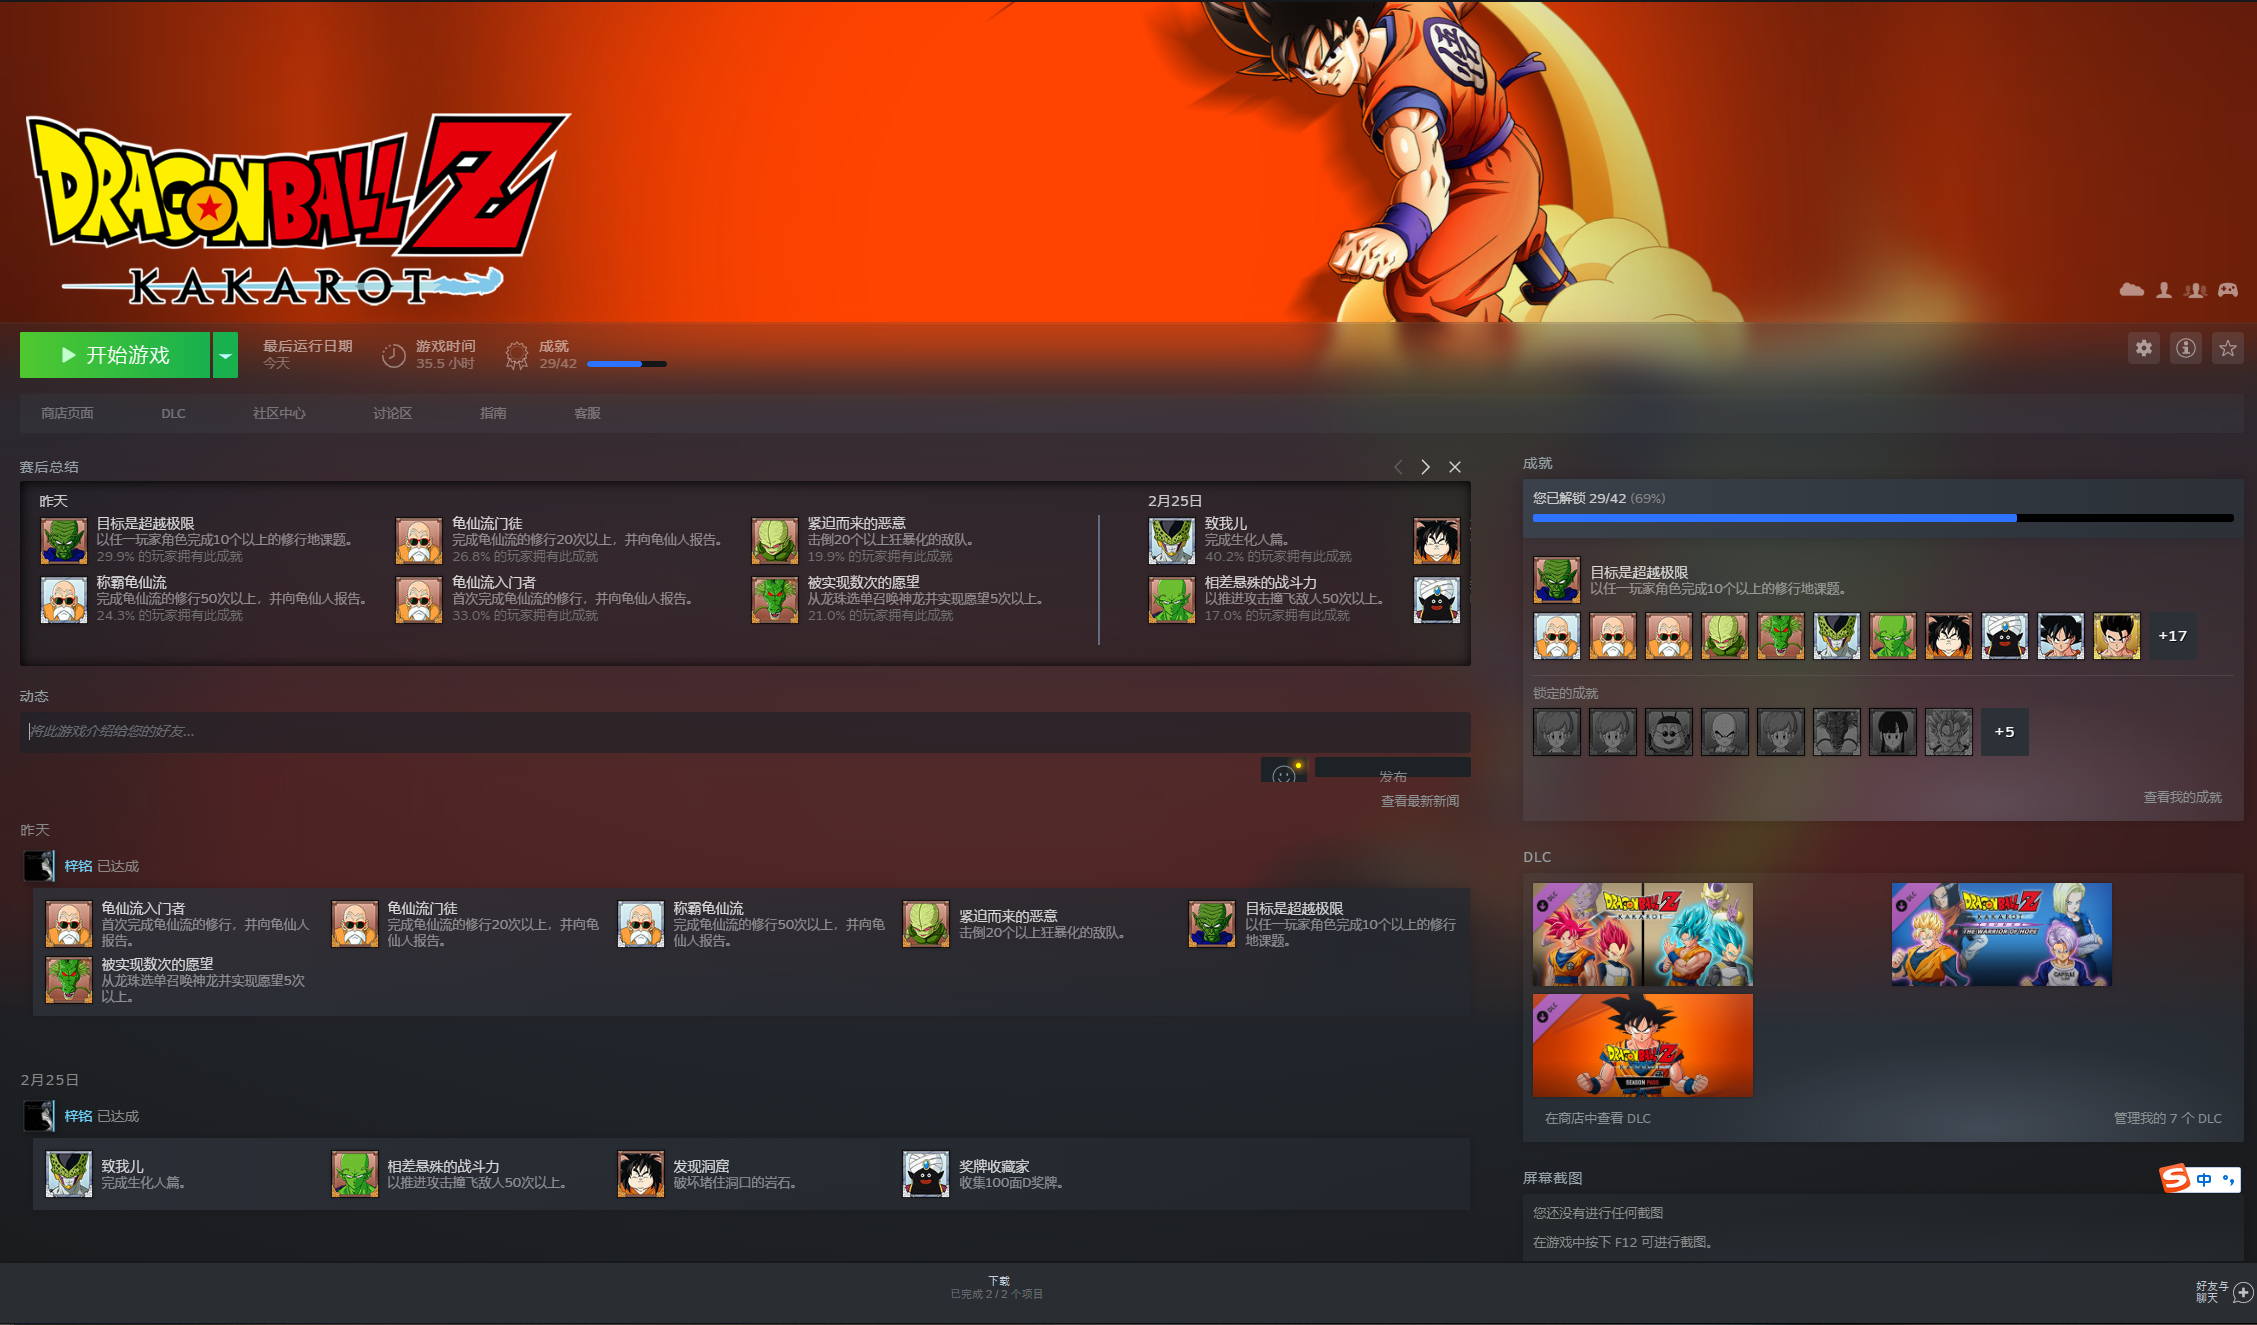Expand the +17 more unlocked achievements

pos(2172,636)
